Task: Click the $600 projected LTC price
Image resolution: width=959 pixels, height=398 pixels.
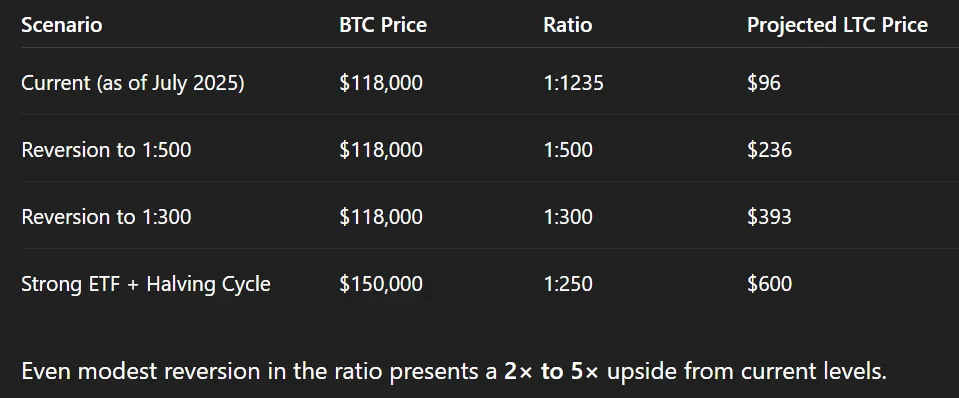Action: click(x=769, y=284)
